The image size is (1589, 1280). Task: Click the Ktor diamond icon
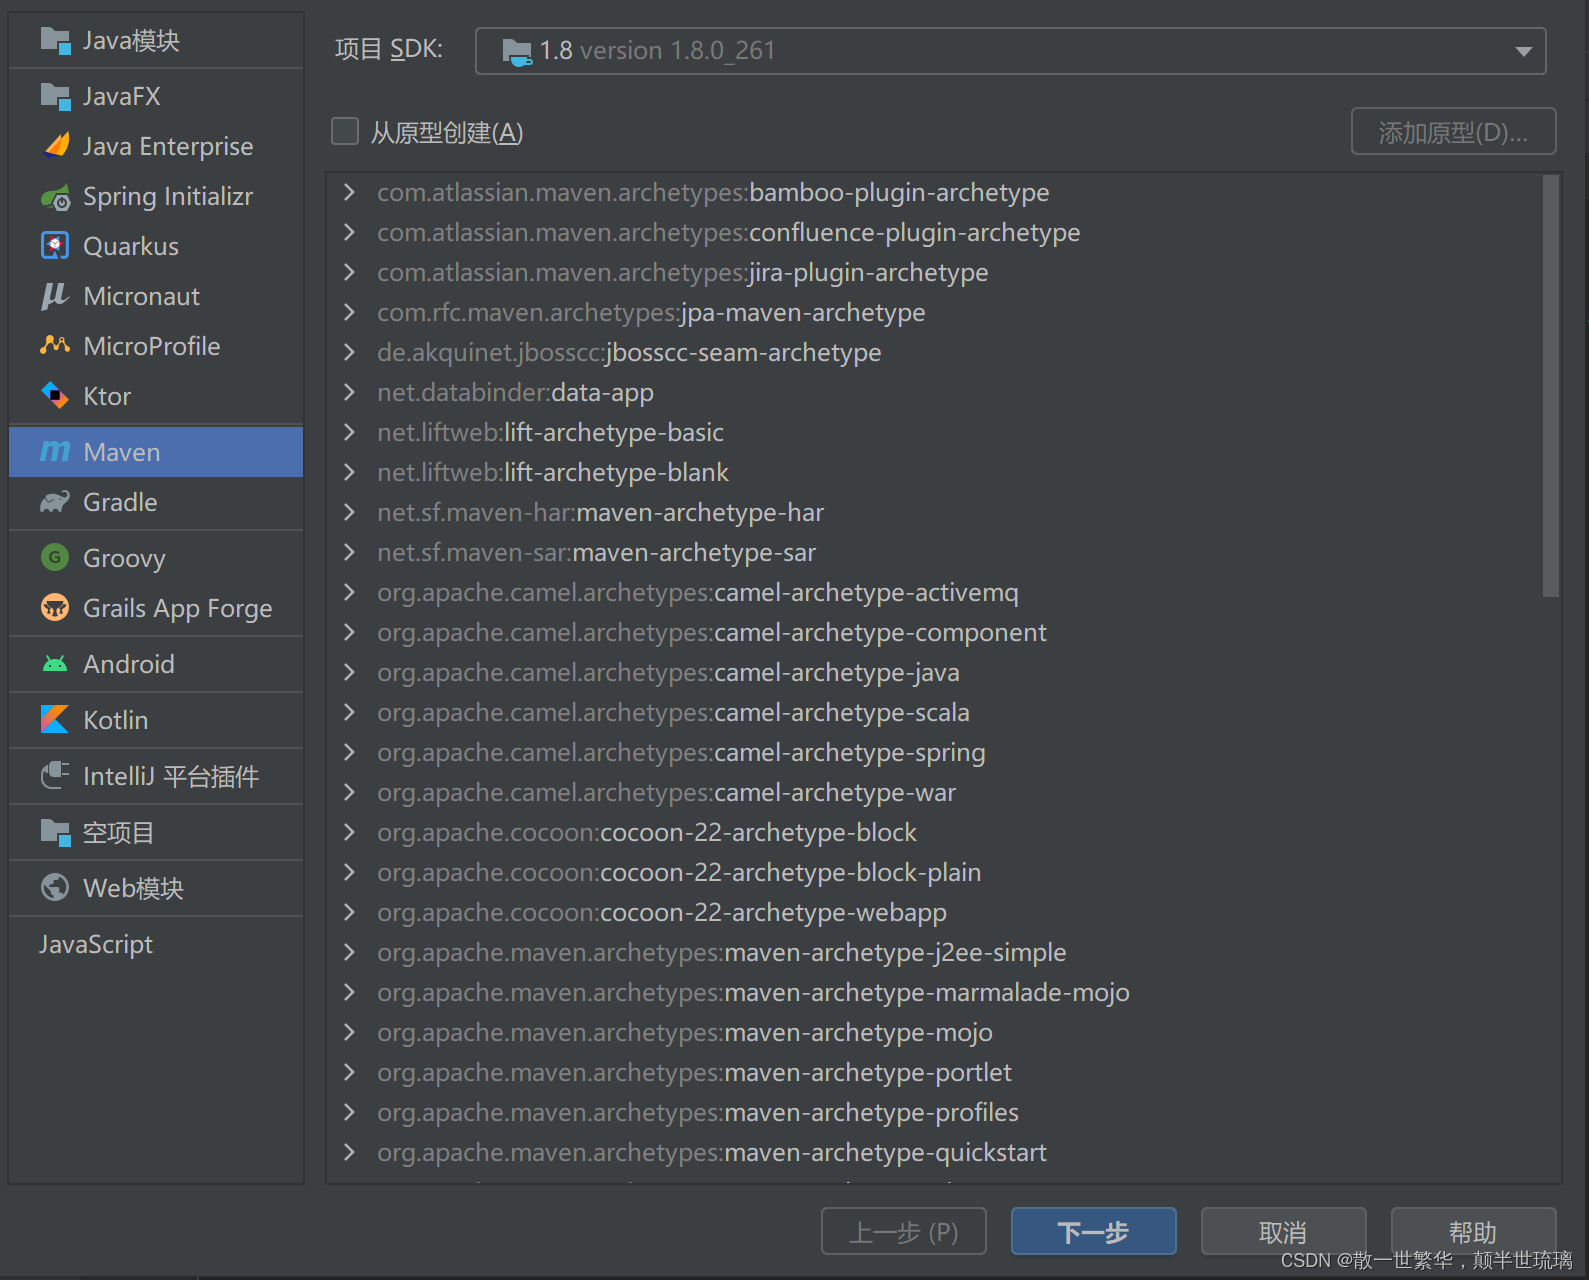[55, 396]
